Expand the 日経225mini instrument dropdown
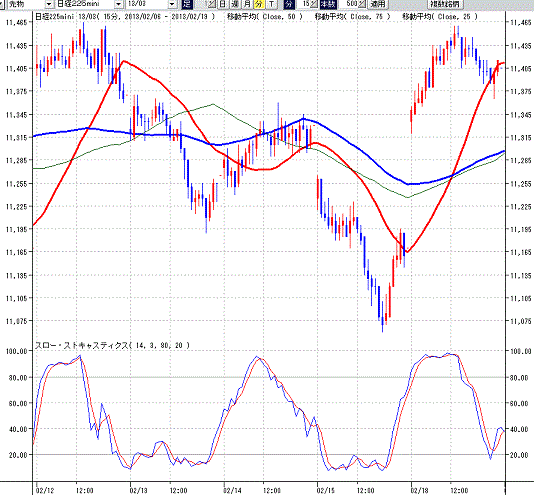This screenshot has height=495, width=534. coord(119,4)
